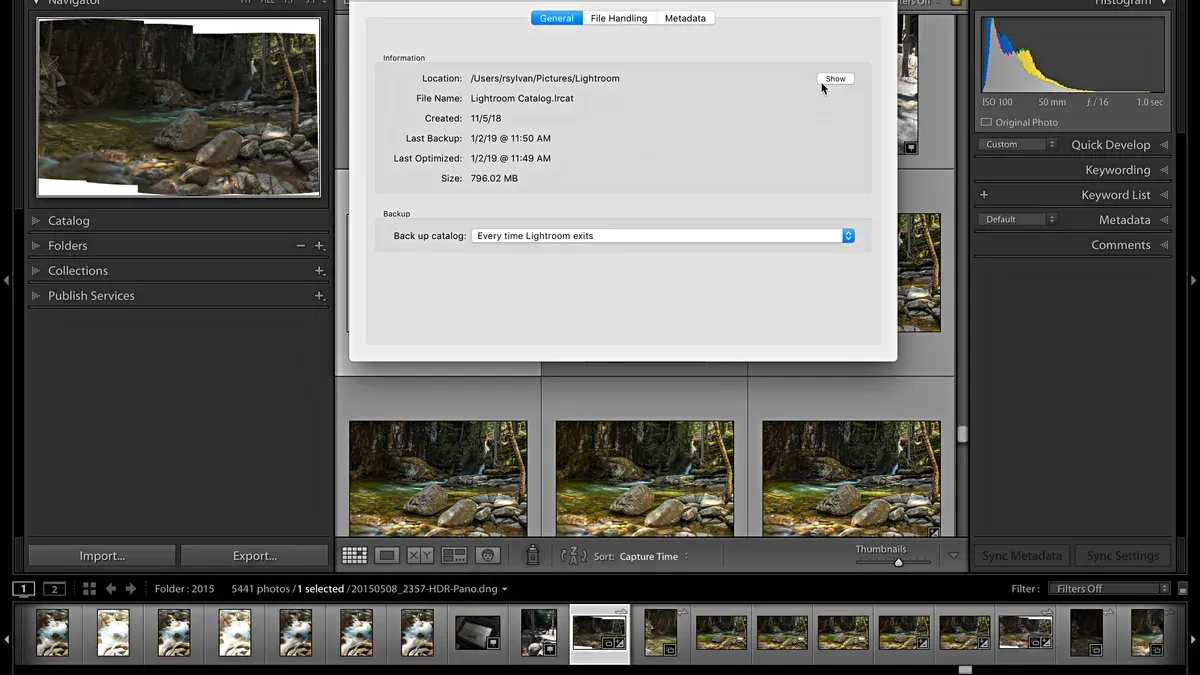Screen dimensions: 1200x675
Task: Expand the Comments panel
Action: [x=1164, y=245]
